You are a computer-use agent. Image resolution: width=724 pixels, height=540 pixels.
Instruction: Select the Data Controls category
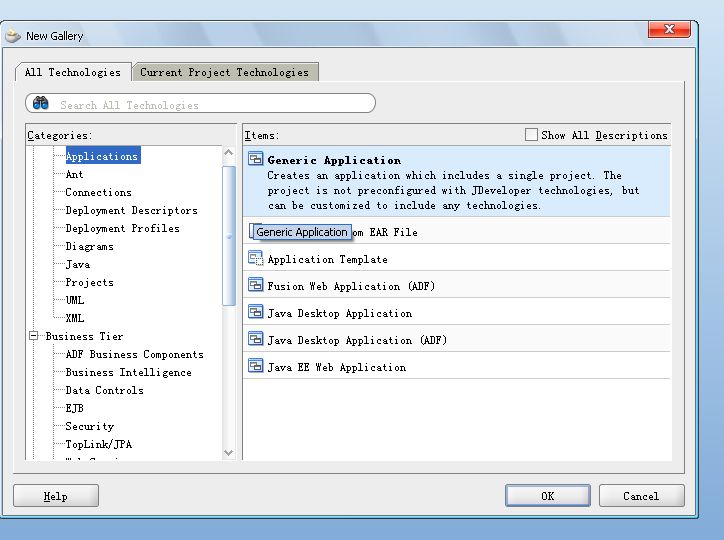[104, 390]
